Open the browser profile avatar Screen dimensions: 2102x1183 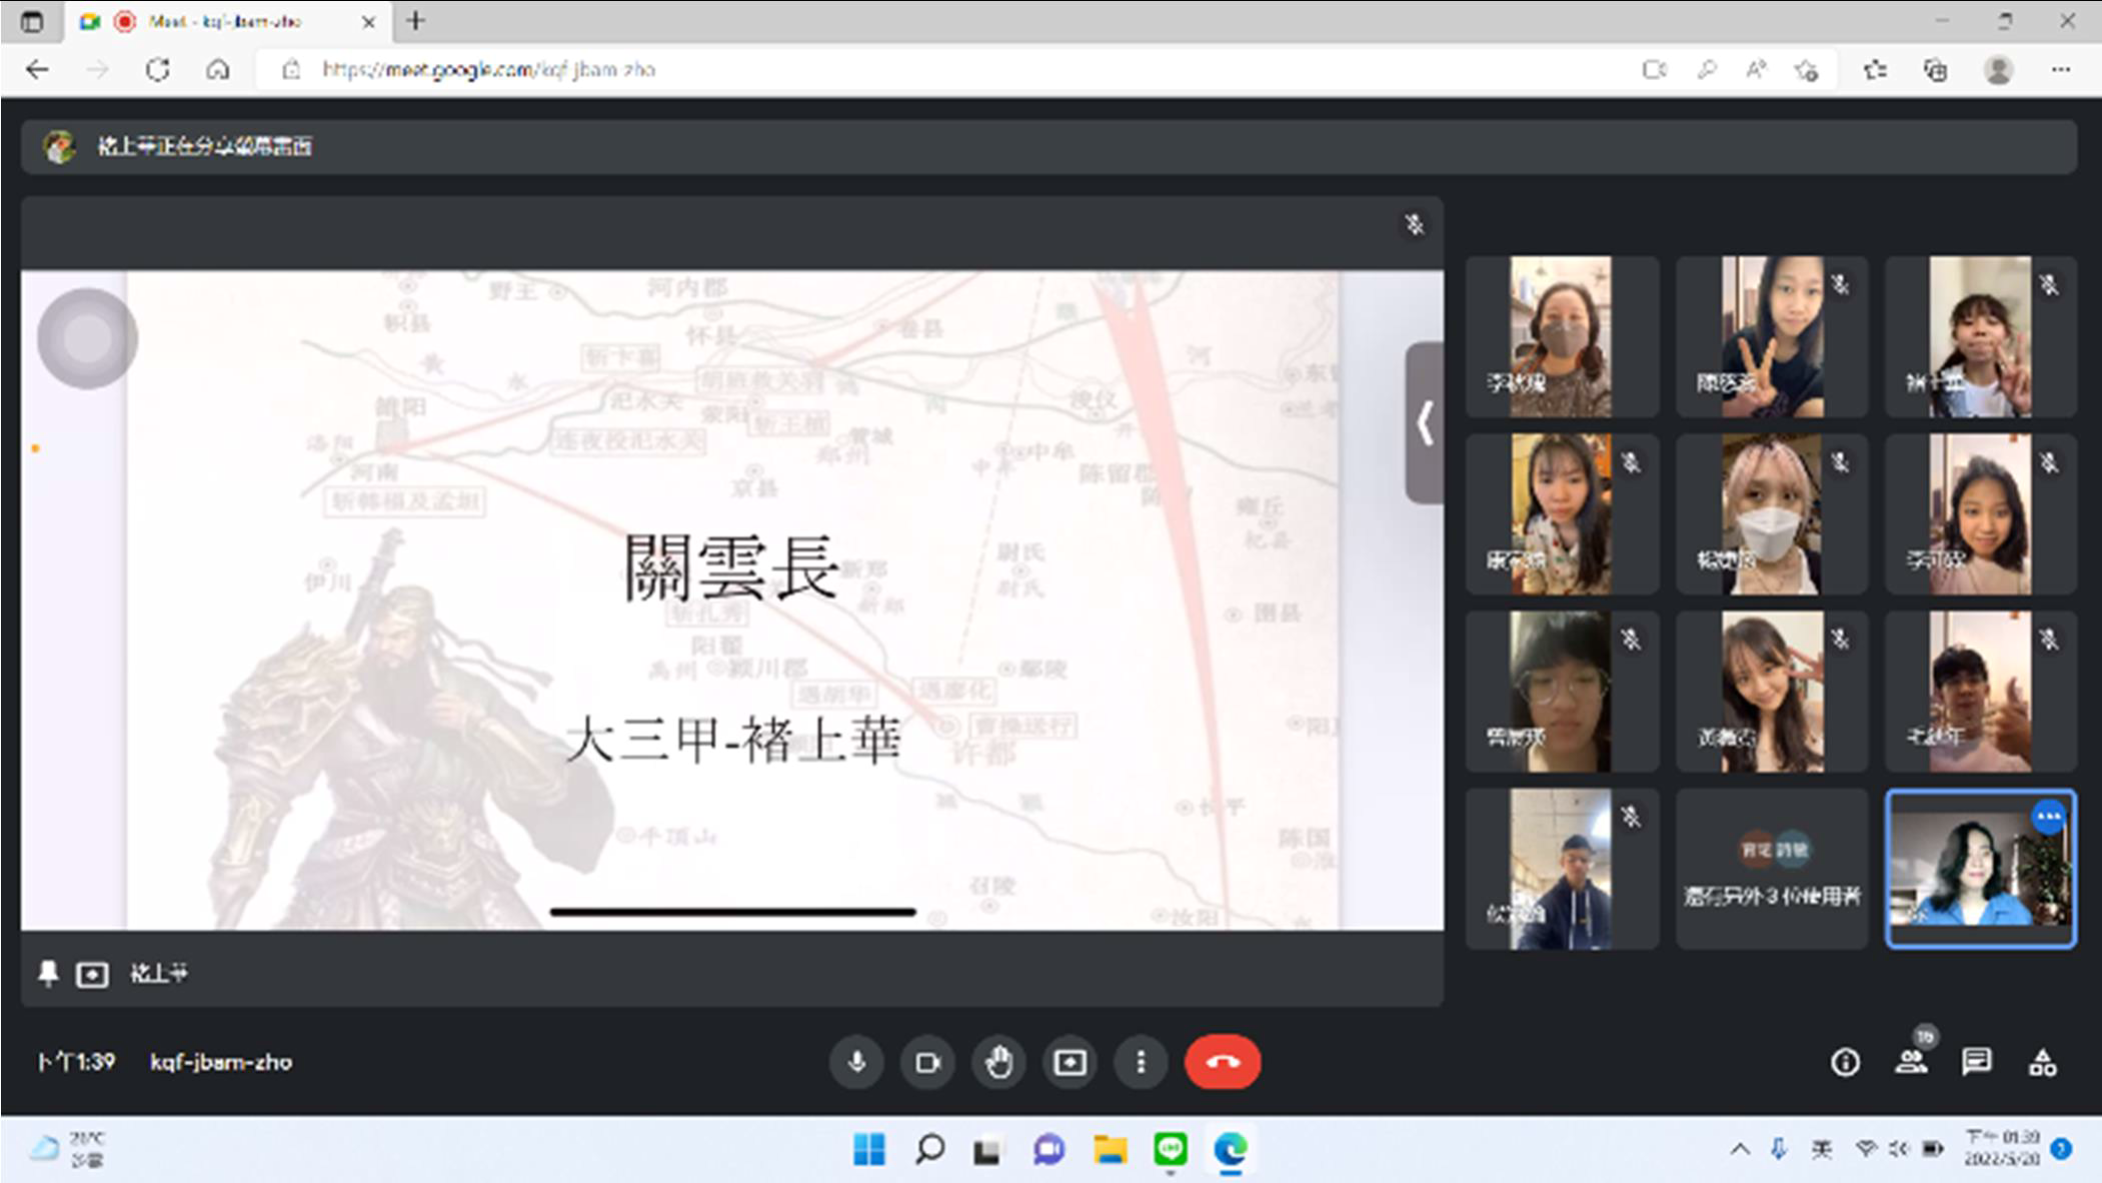pos(1998,70)
